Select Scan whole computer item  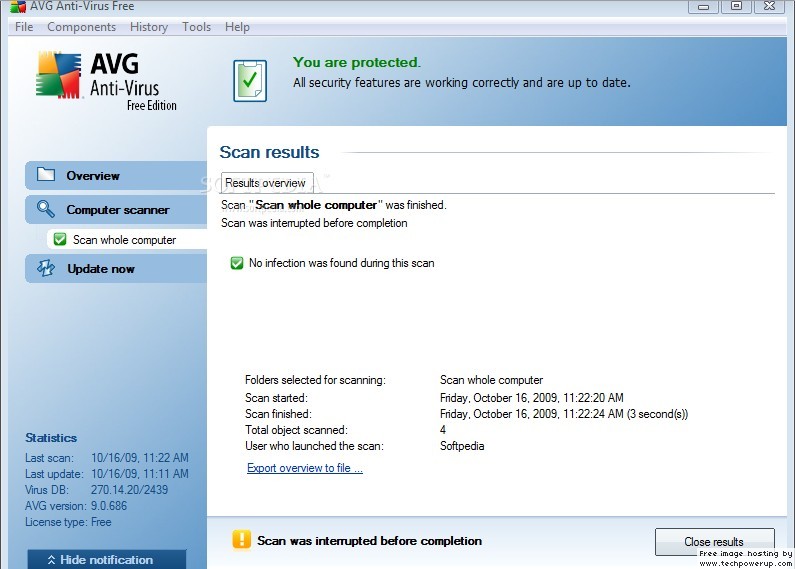pos(127,239)
